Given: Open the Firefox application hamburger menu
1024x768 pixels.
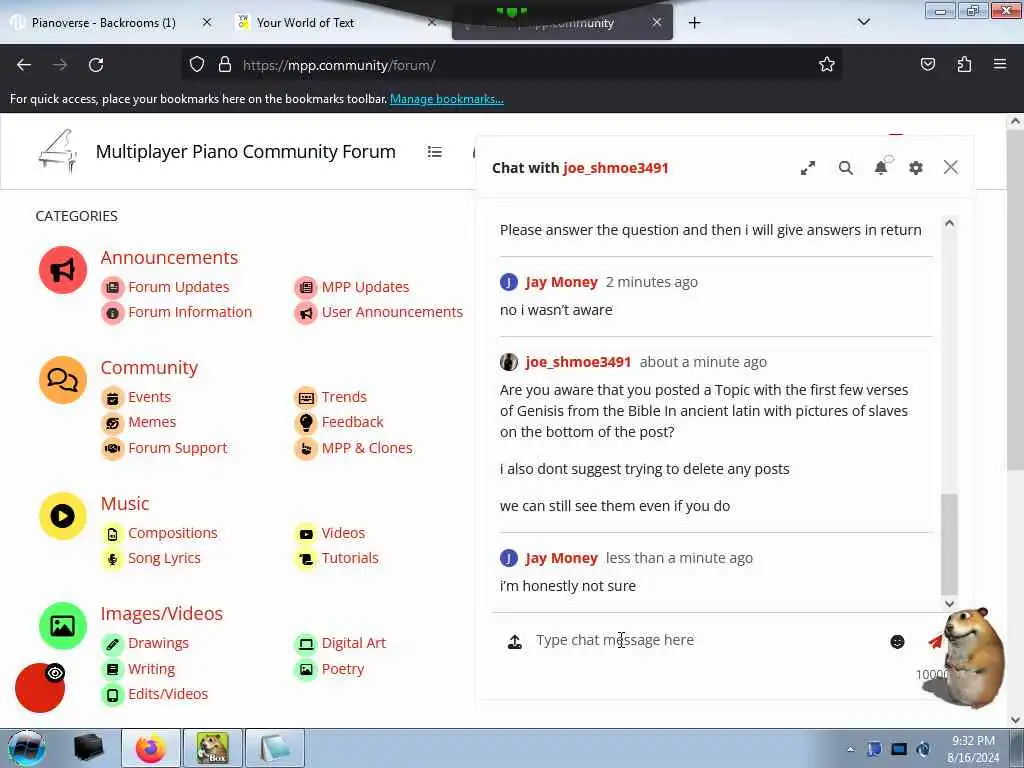Looking at the screenshot, I should pyautogui.click(x=1000, y=64).
